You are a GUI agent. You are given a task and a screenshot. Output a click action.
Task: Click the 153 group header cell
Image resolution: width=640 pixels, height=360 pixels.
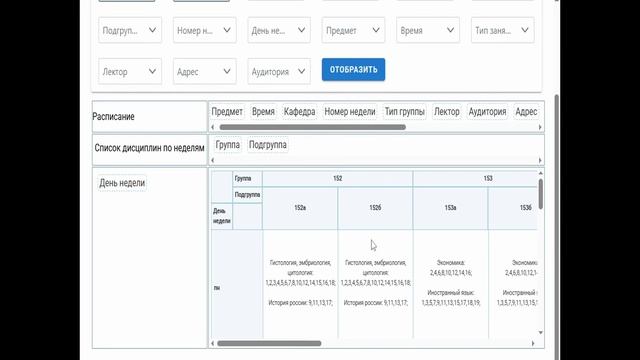point(475,179)
